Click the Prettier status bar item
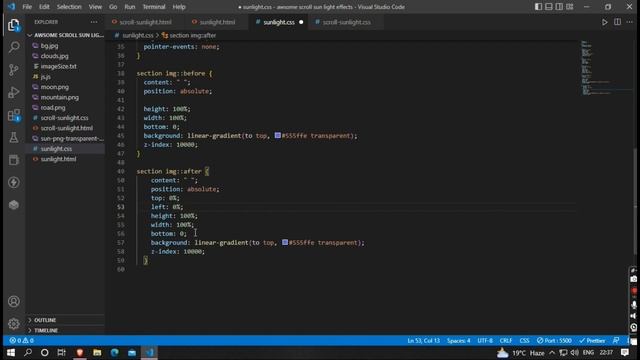Image resolution: width=640 pixels, height=360 pixels. pyautogui.click(x=592, y=340)
